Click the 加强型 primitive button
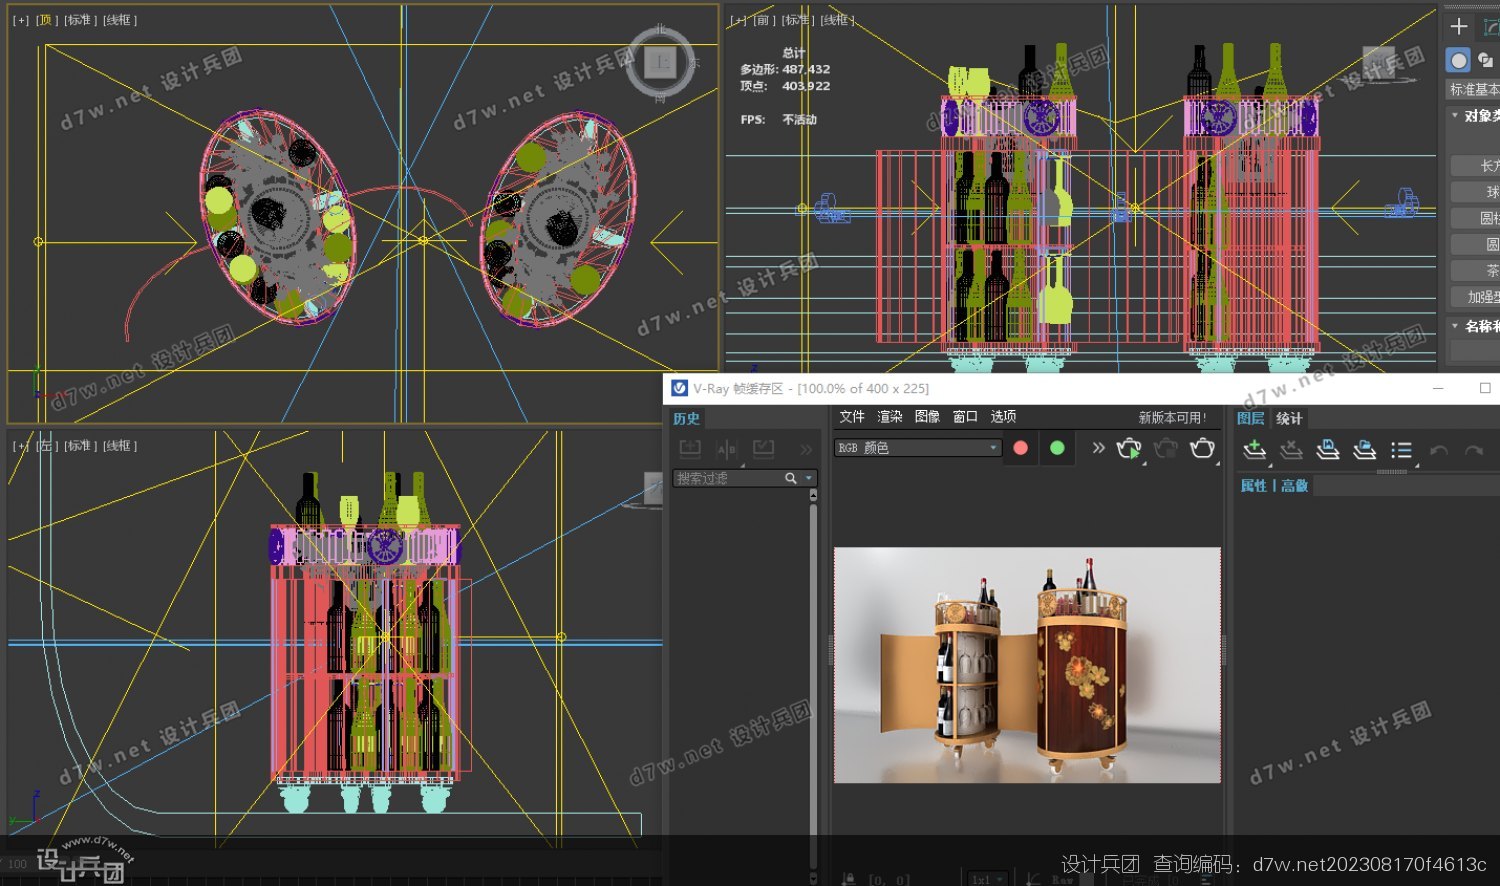 pos(1476,297)
